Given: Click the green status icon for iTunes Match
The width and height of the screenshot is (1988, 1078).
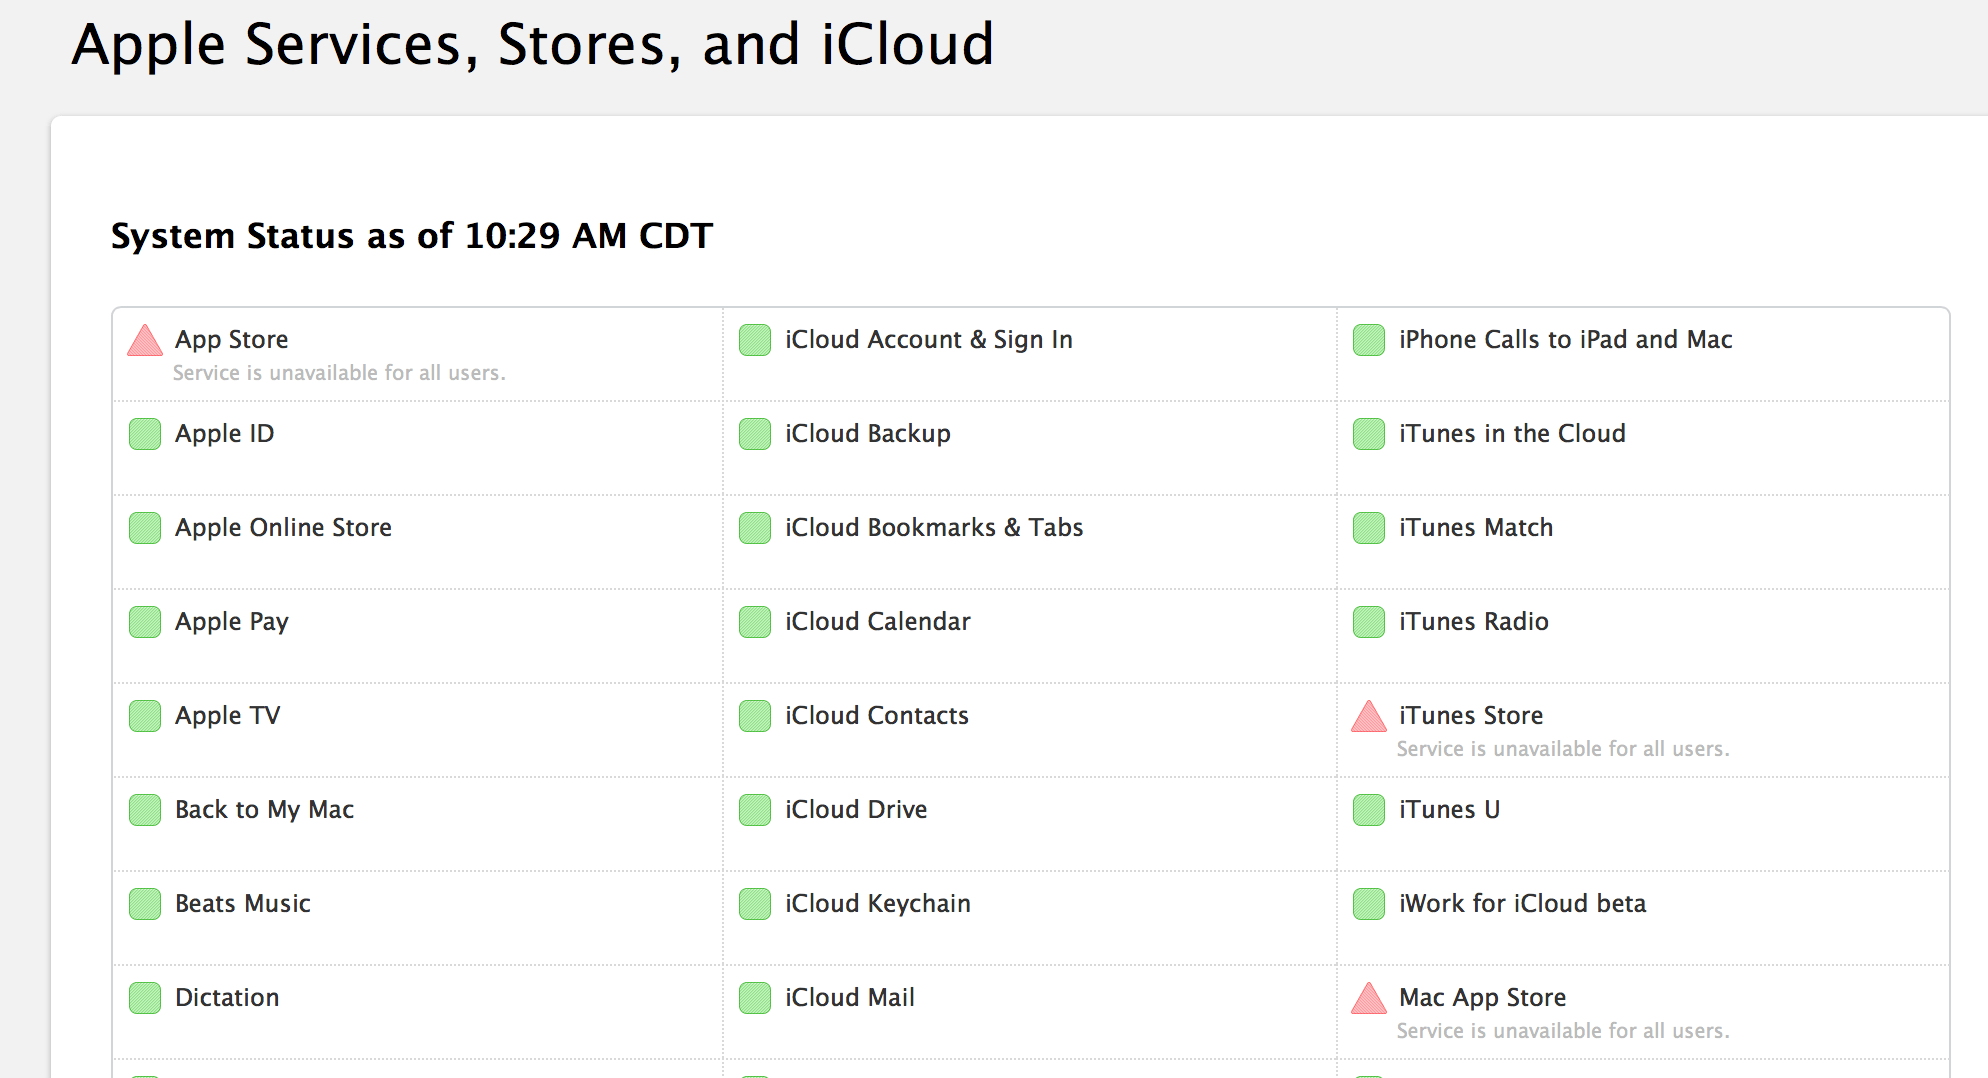Looking at the screenshot, I should pyautogui.click(x=1369, y=528).
